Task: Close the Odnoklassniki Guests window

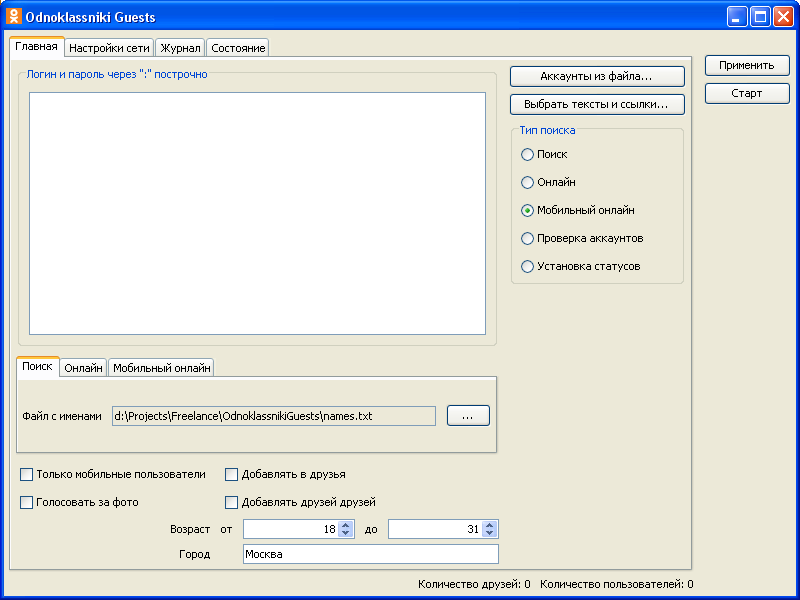Action: click(783, 17)
